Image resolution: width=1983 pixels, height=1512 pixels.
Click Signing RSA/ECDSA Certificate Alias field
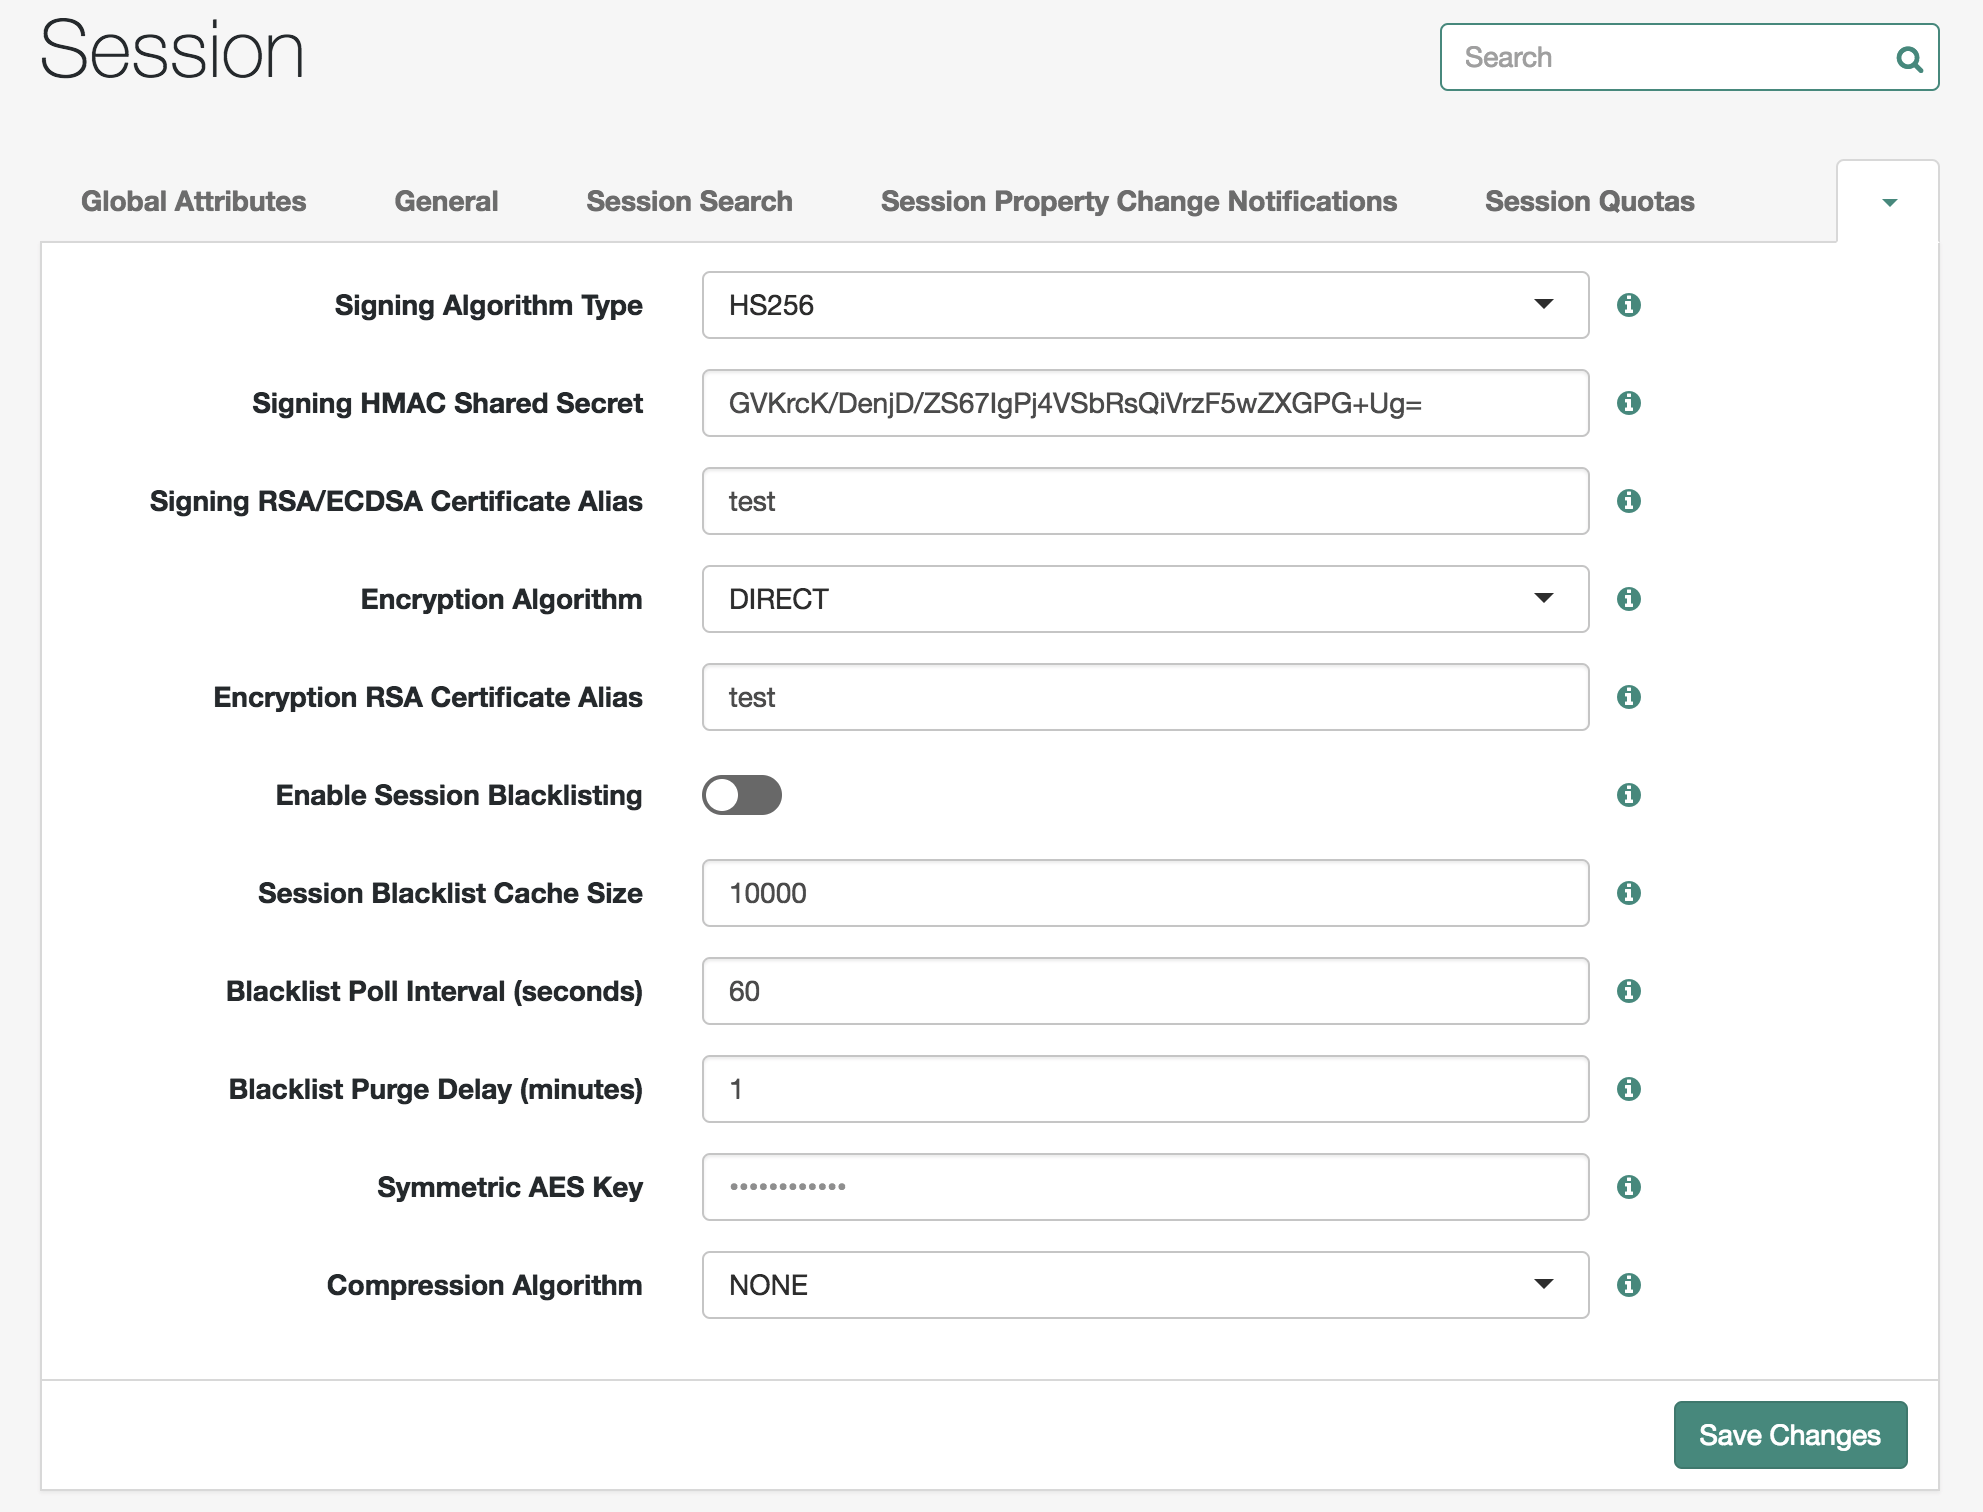pyautogui.click(x=1146, y=501)
